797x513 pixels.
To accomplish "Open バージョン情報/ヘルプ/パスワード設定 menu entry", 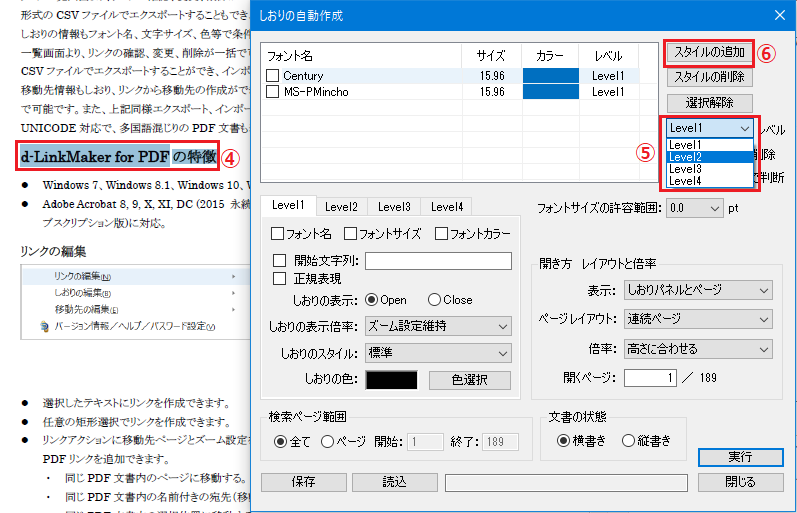I will pos(135,326).
